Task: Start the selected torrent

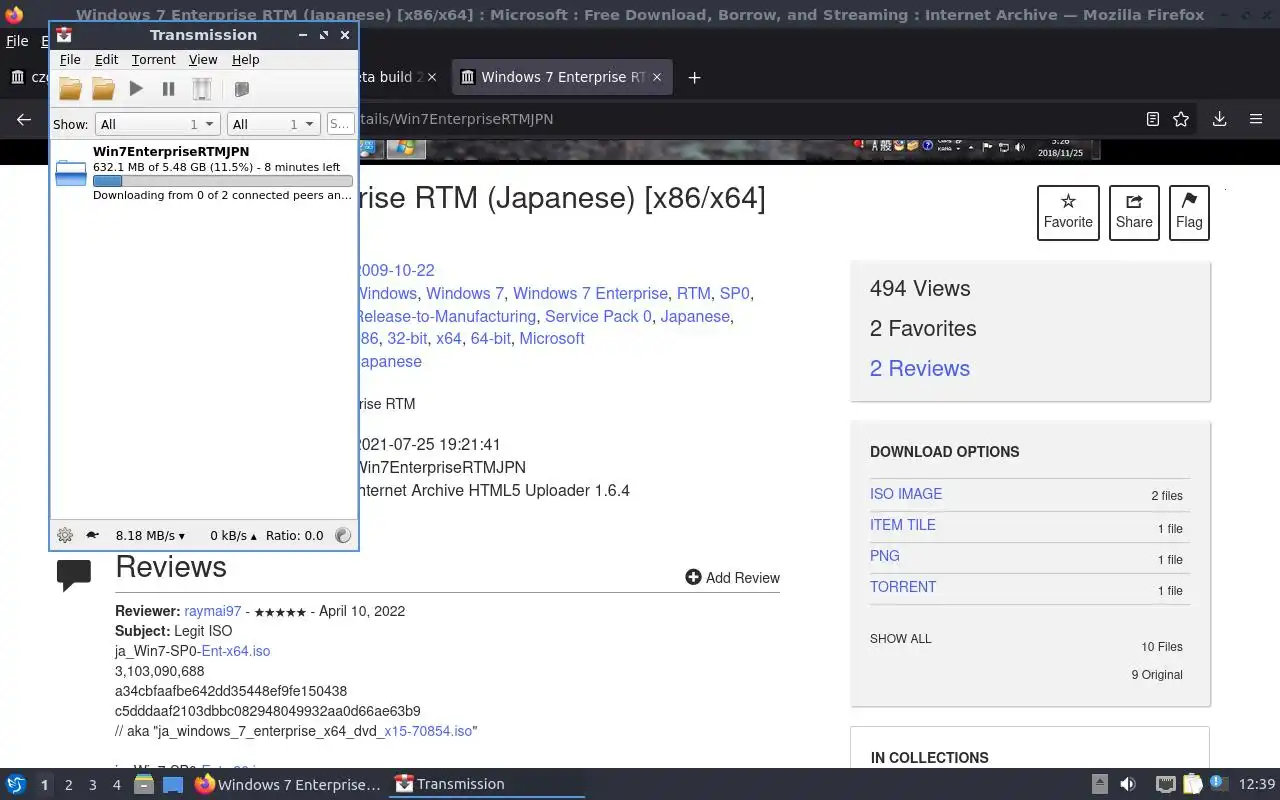Action: [x=136, y=89]
